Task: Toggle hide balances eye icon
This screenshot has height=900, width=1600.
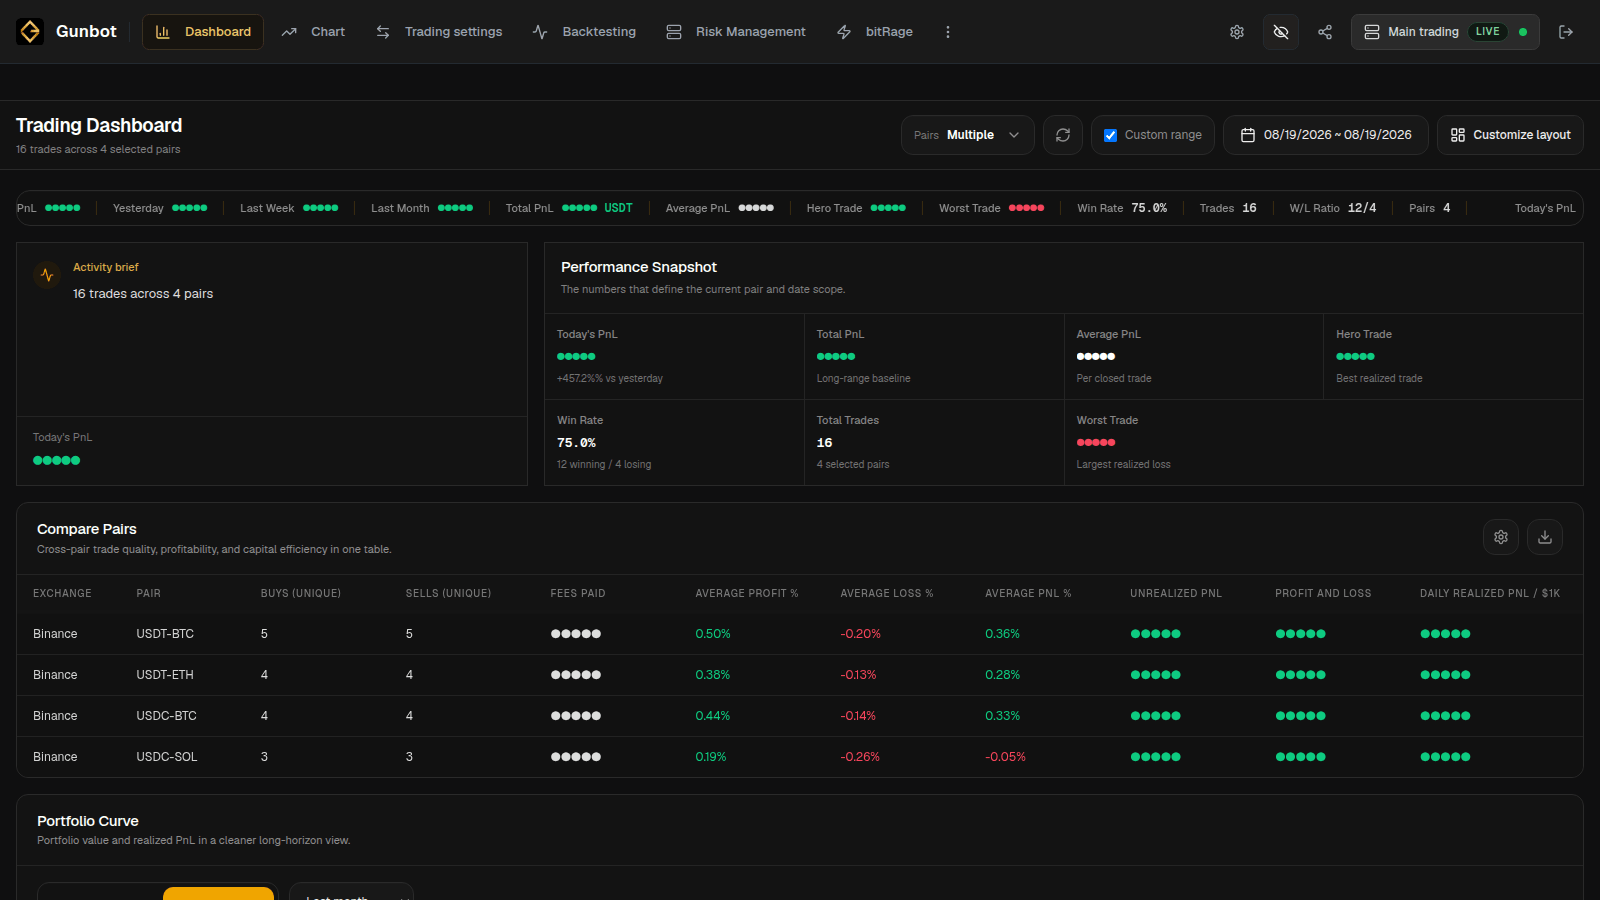Action: 1281,32
